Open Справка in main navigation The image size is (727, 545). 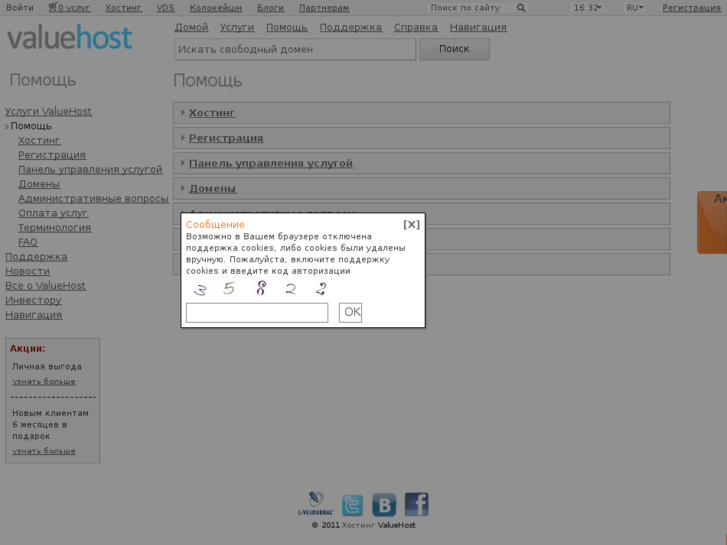click(416, 27)
